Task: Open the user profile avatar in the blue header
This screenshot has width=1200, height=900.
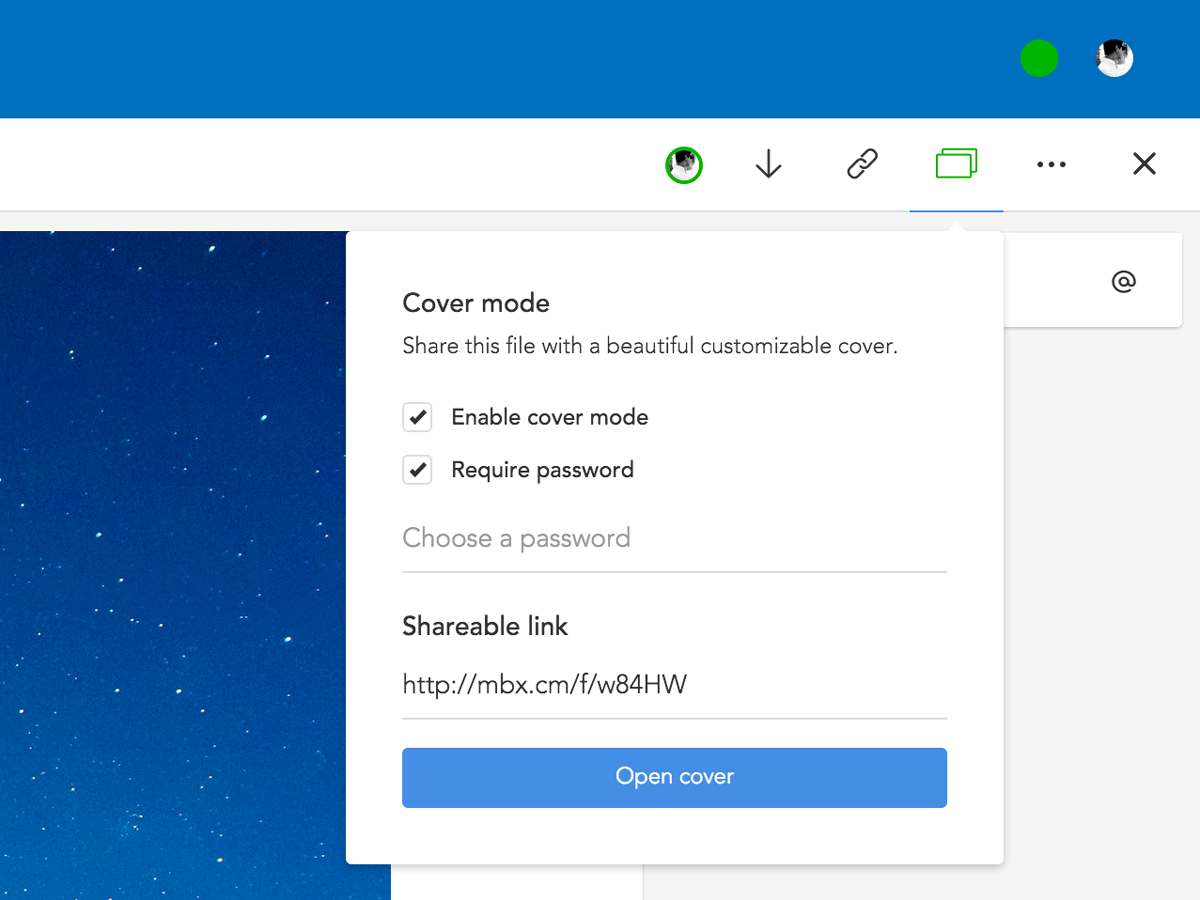Action: tap(1114, 59)
